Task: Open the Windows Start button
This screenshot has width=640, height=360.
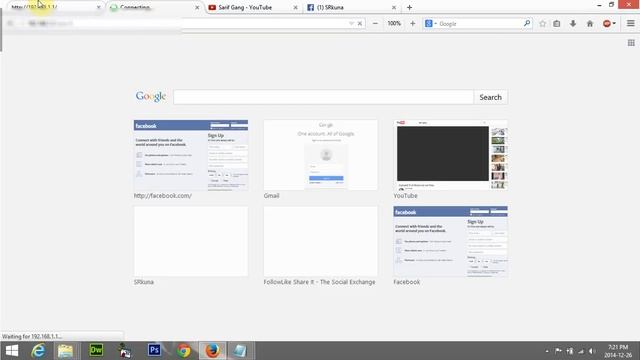Action: [12, 351]
